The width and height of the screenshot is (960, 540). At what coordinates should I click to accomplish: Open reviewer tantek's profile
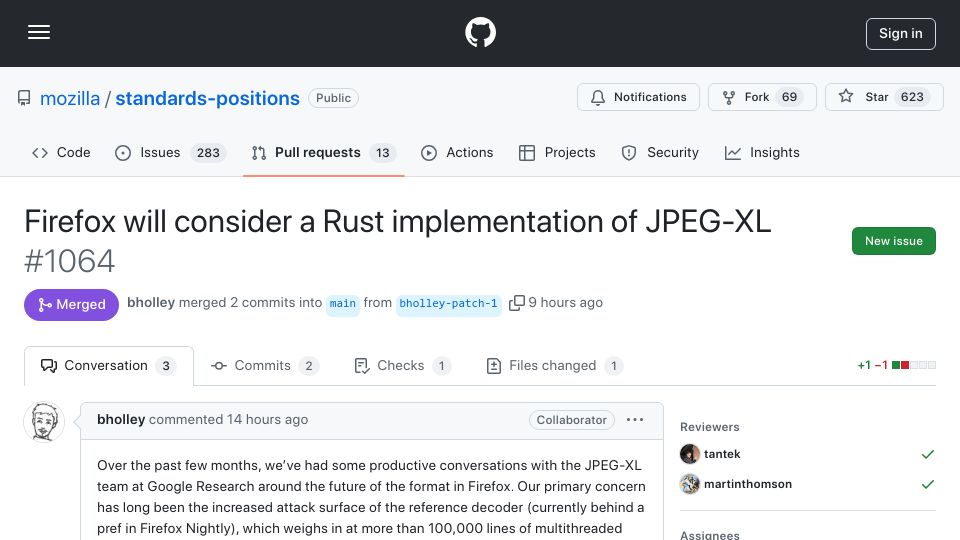pyautogui.click(x=722, y=454)
